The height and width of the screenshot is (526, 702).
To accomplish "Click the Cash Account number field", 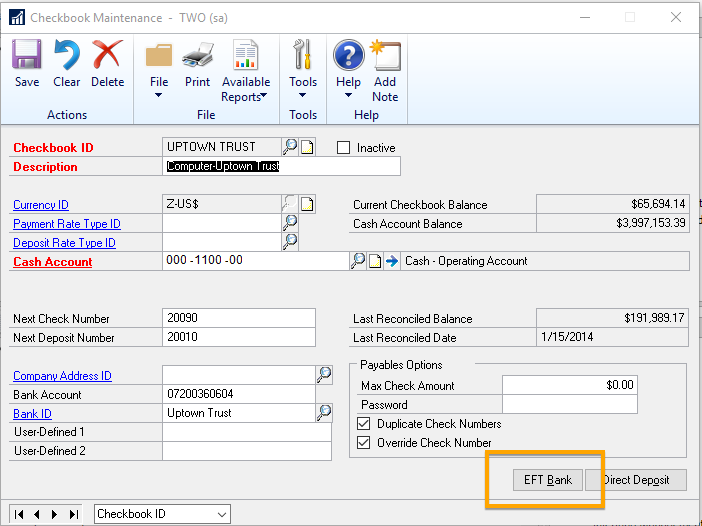I will coord(256,261).
